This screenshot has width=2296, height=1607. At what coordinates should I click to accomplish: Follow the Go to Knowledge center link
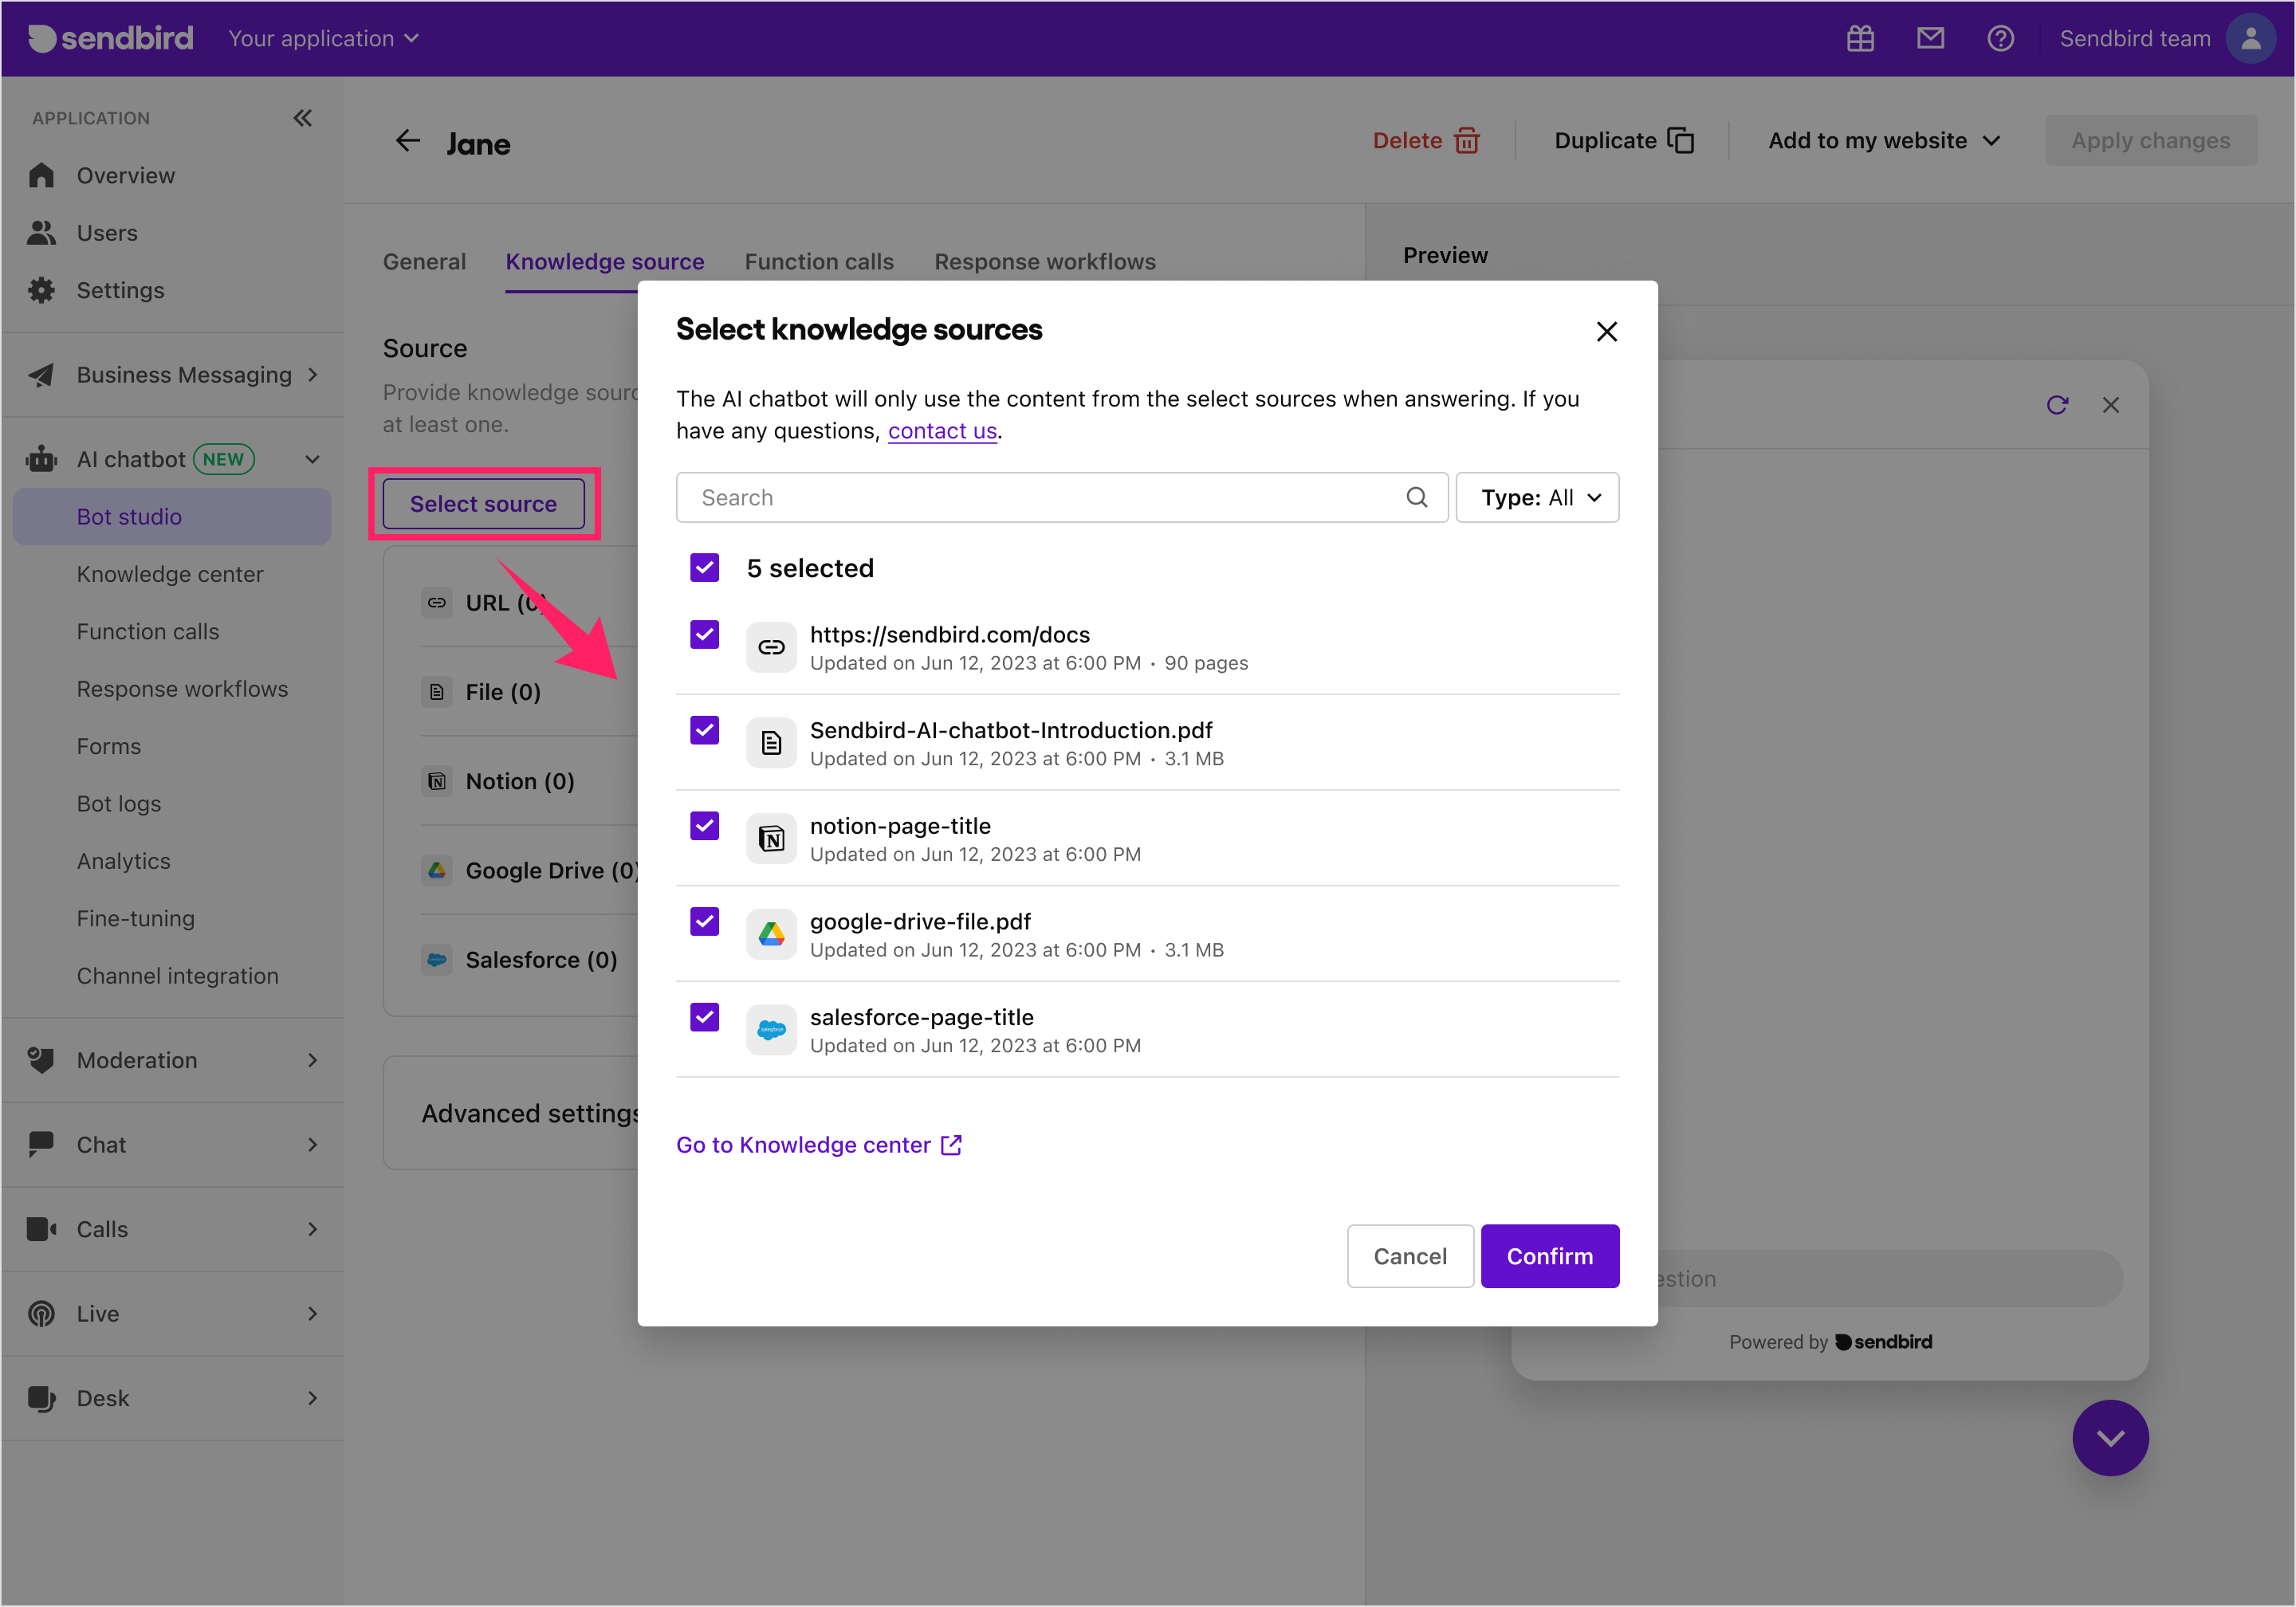pyautogui.click(x=819, y=1145)
